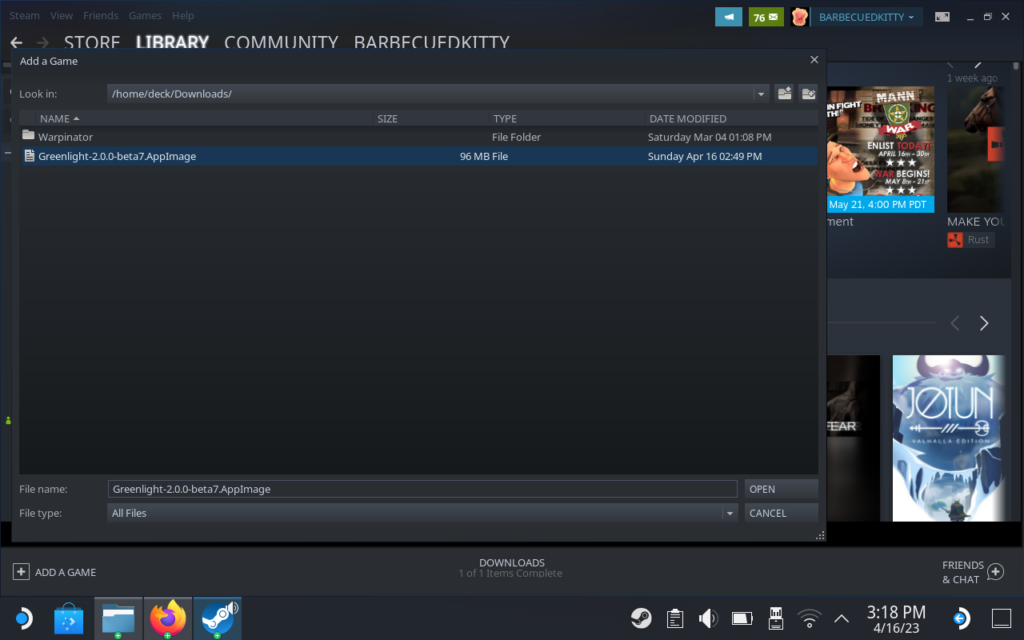Switch to the COMMUNITY tab

[281, 42]
